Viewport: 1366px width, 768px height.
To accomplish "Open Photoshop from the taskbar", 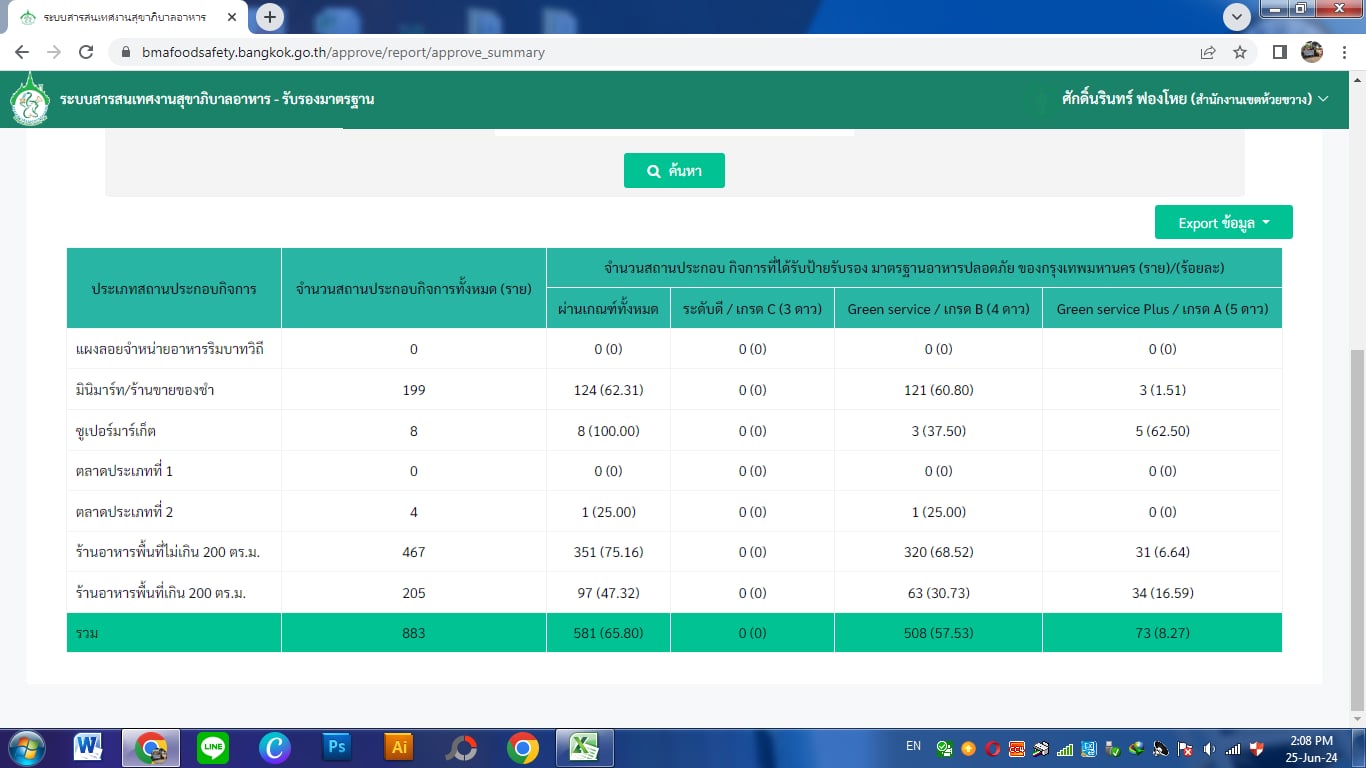I will (337, 747).
